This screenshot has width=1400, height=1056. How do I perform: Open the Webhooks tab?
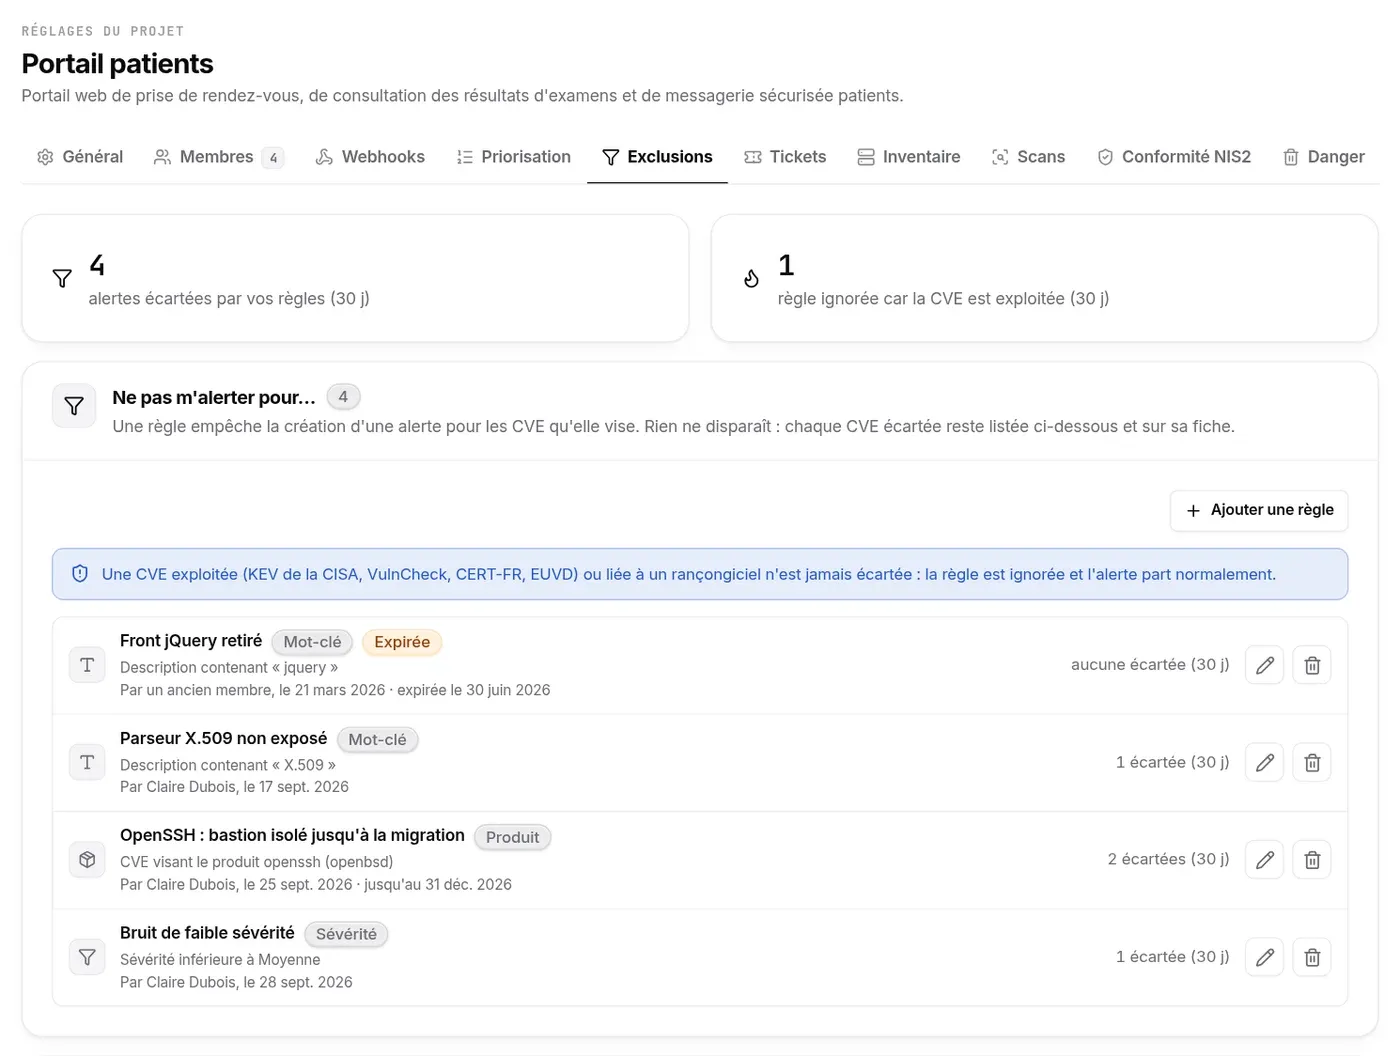tap(370, 157)
